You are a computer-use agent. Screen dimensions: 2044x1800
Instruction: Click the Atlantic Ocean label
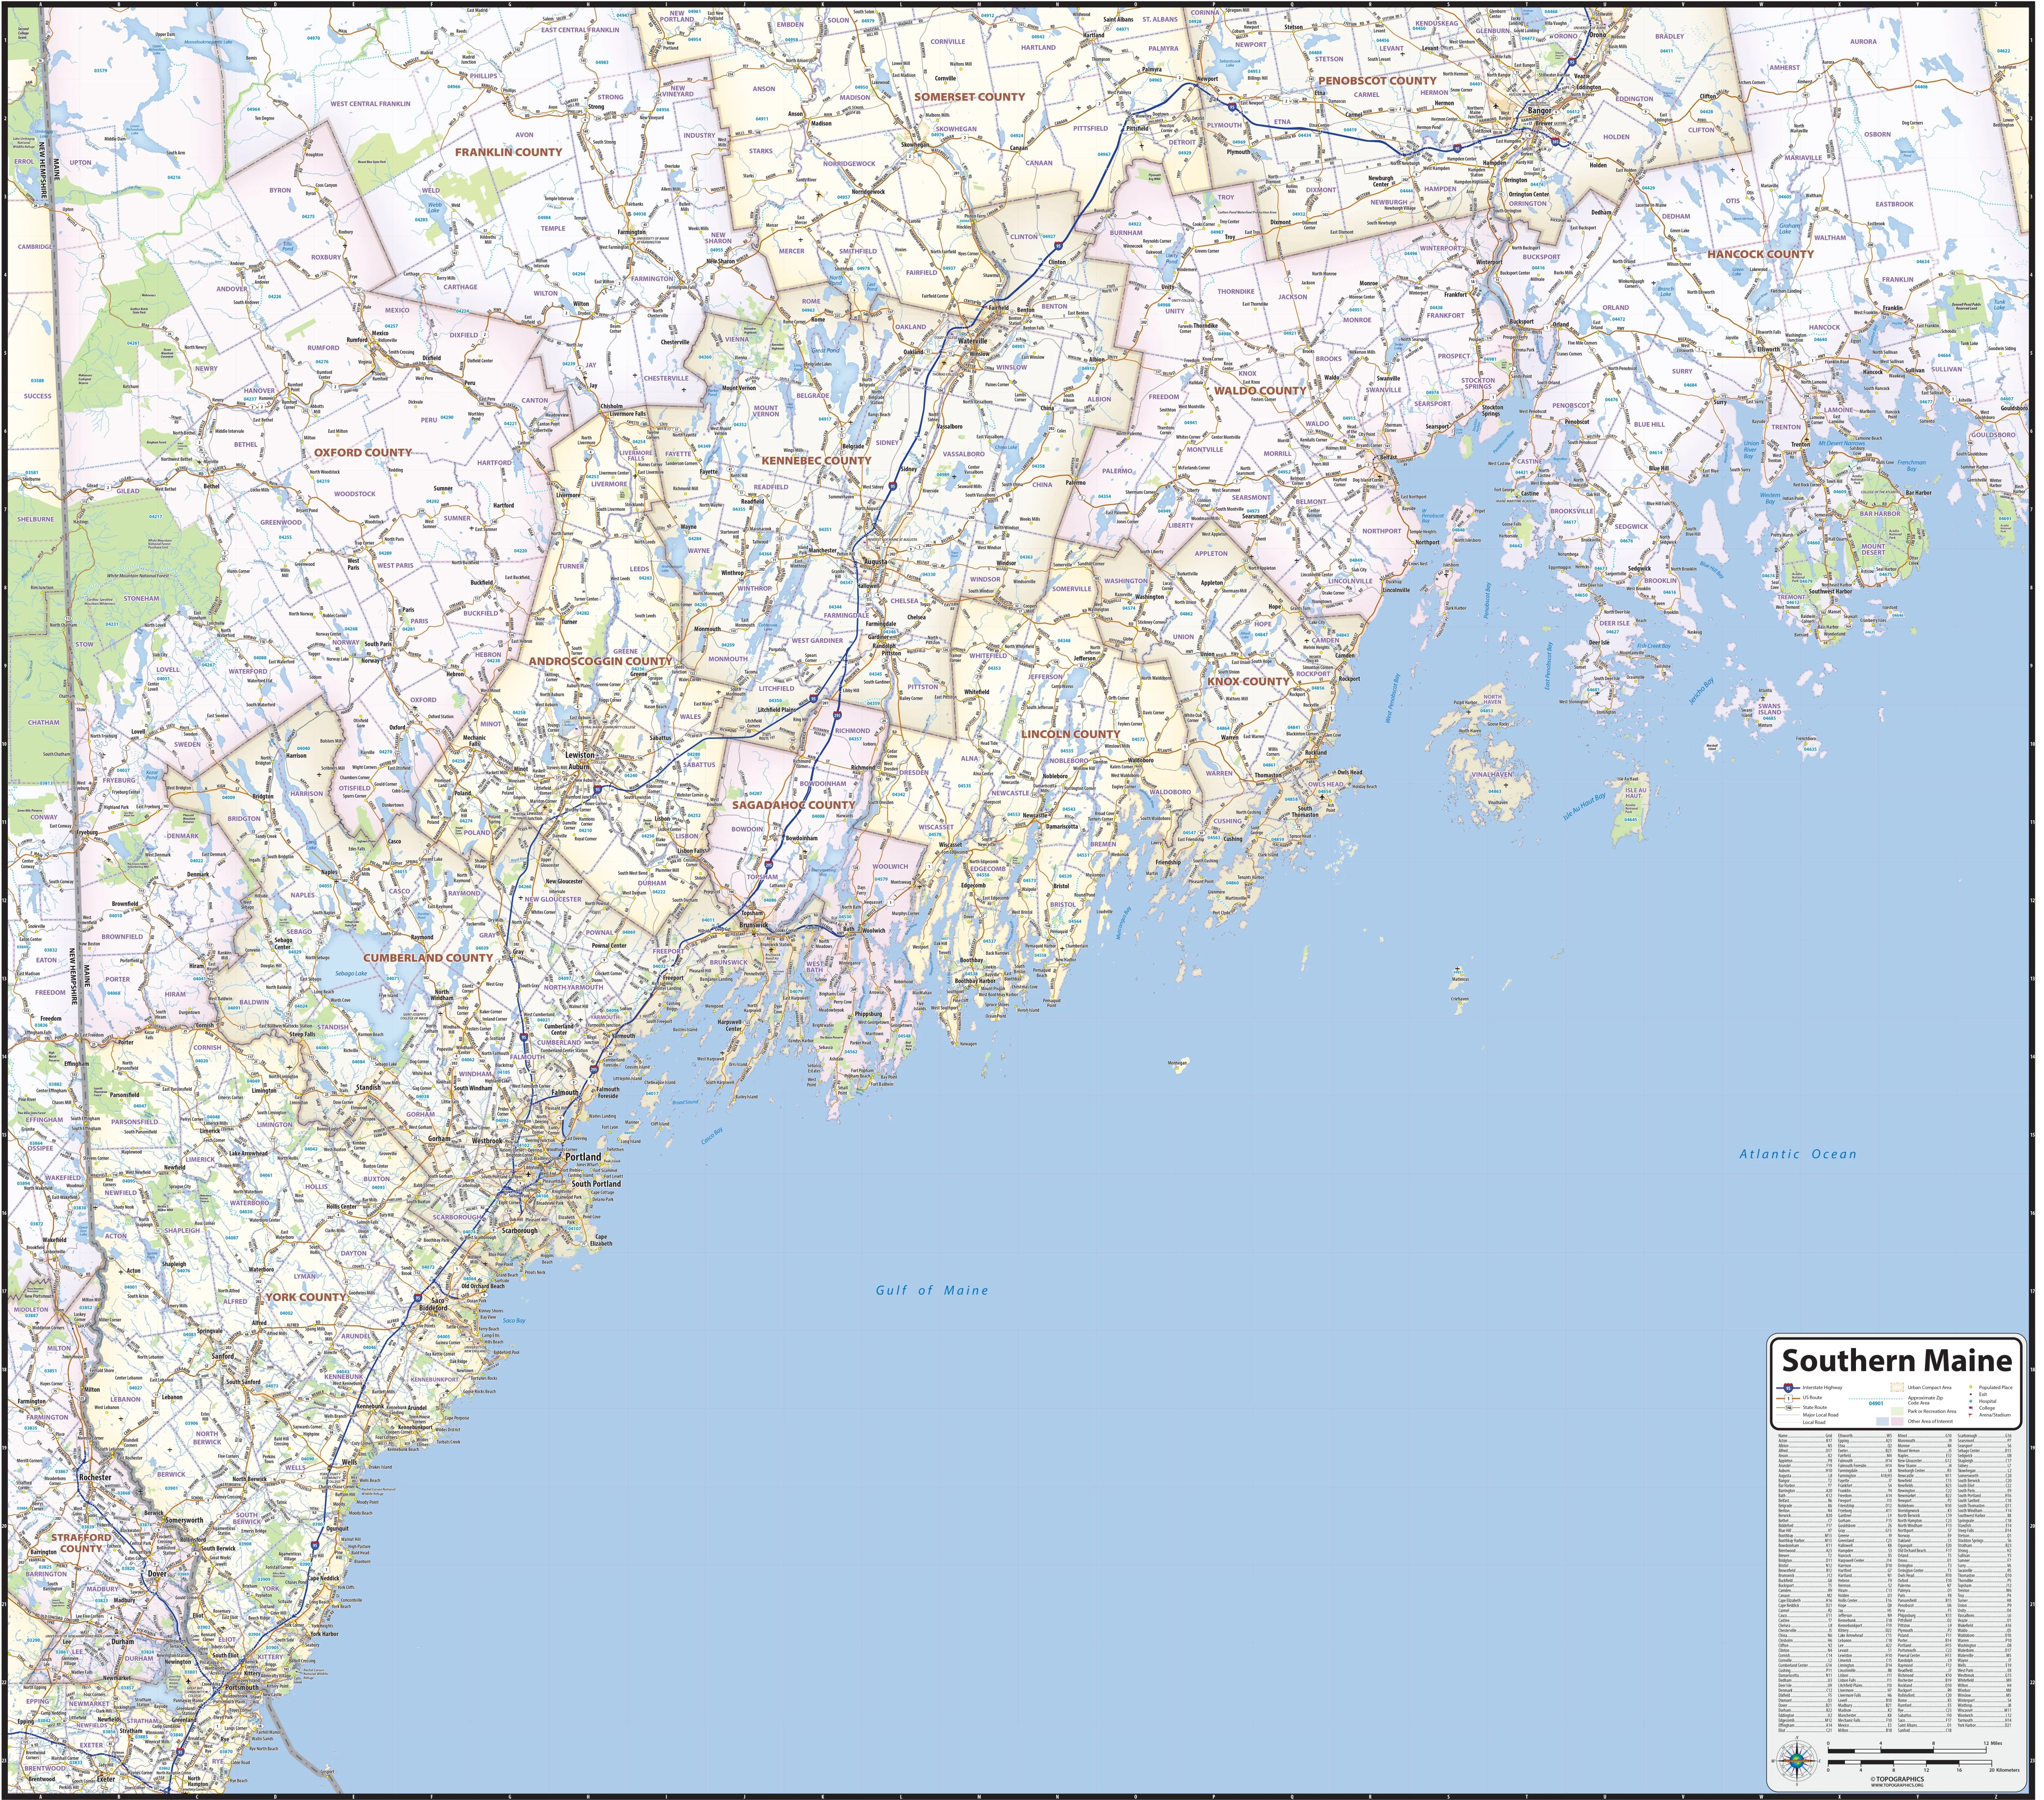(1798, 1154)
